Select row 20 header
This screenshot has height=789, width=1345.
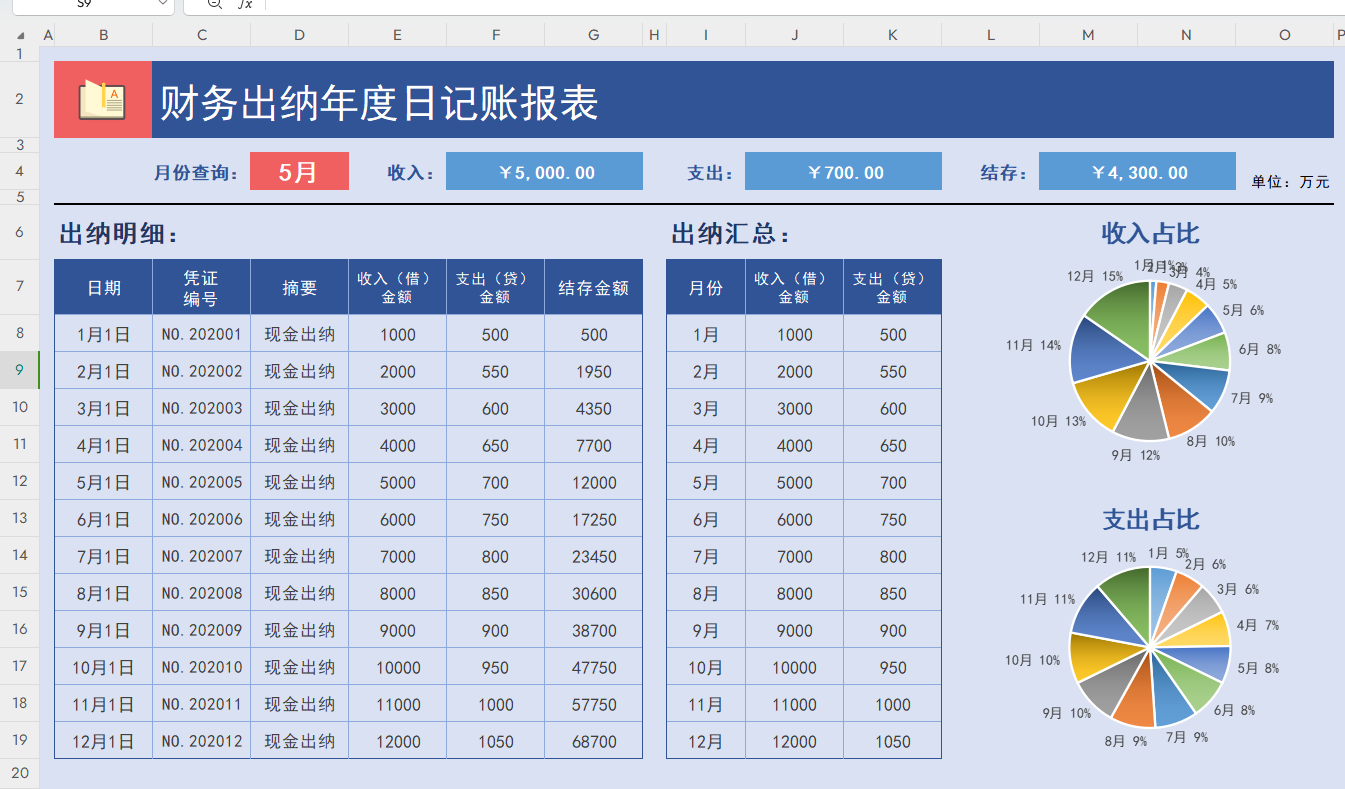pyautogui.click(x=20, y=772)
